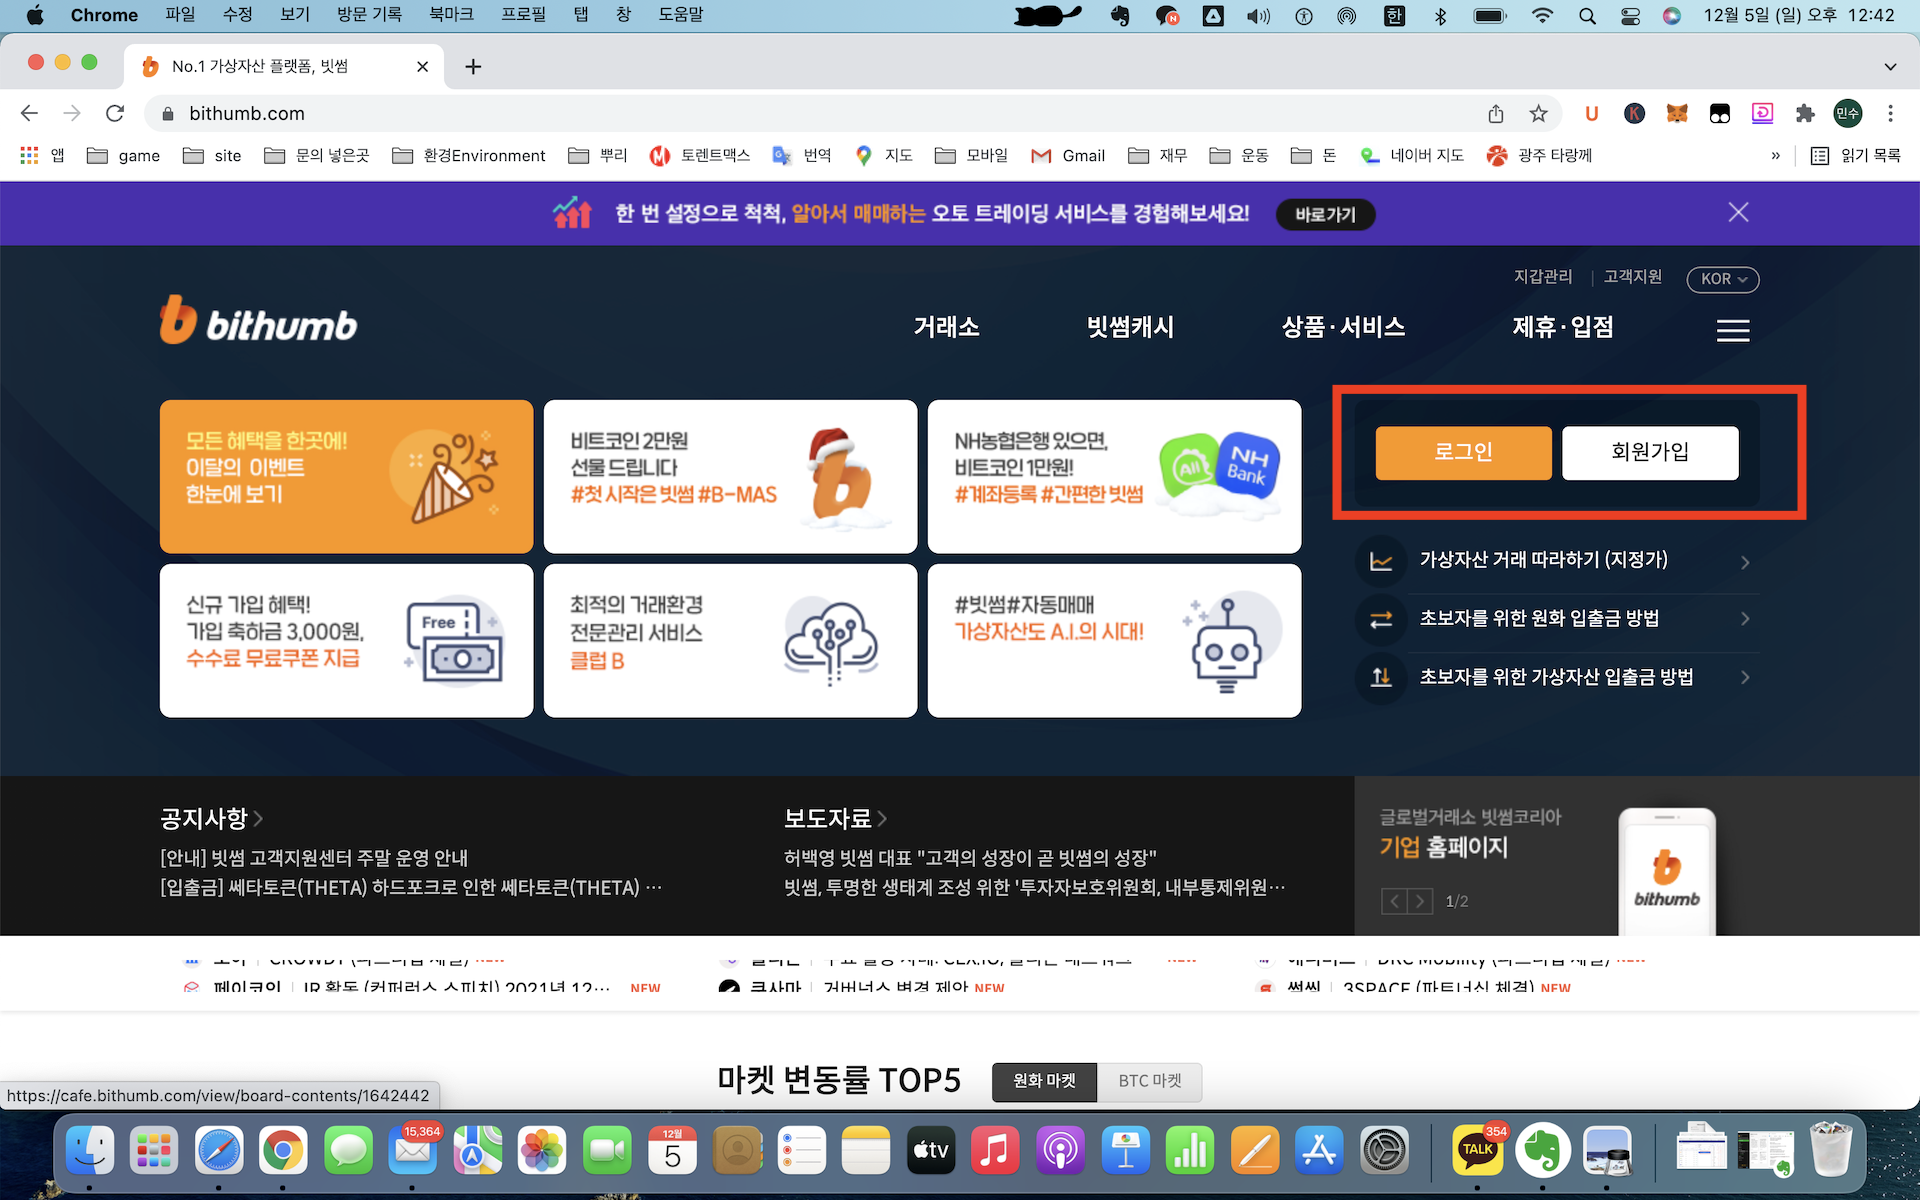Open the 공지사항 heading link

point(211,818)
